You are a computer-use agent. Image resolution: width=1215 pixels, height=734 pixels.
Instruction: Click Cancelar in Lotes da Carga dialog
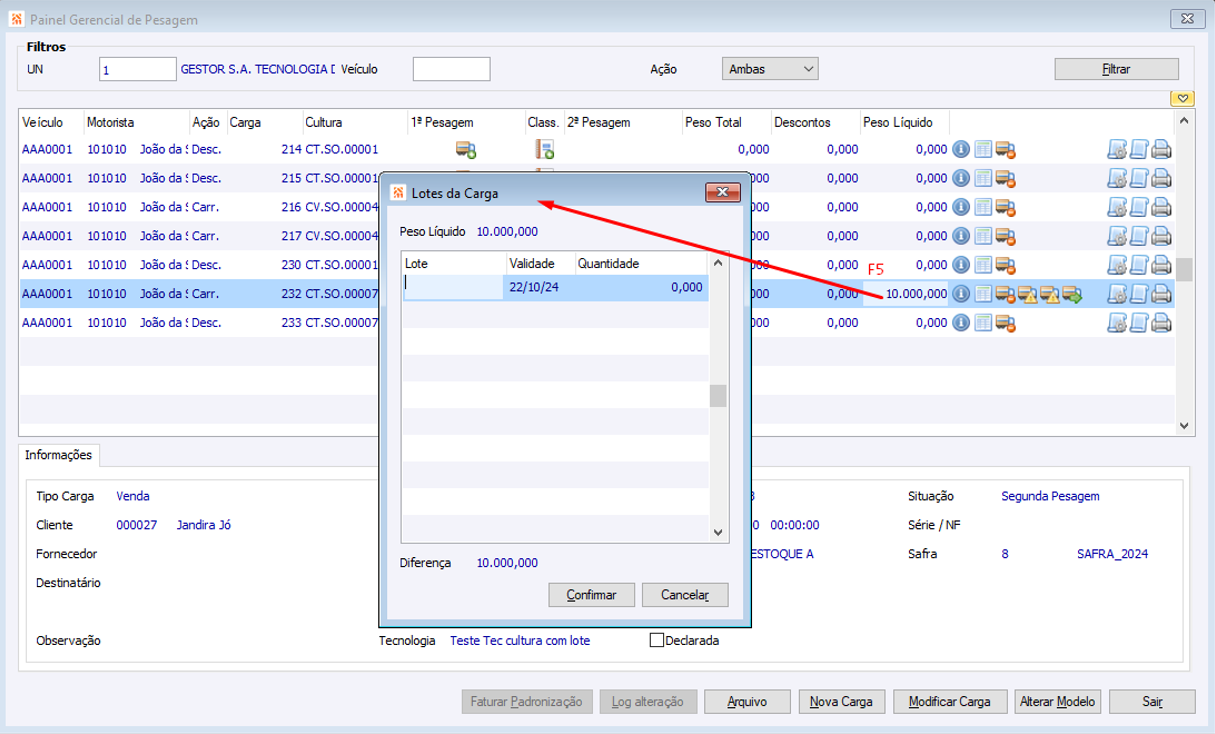[x=685, y=595]
